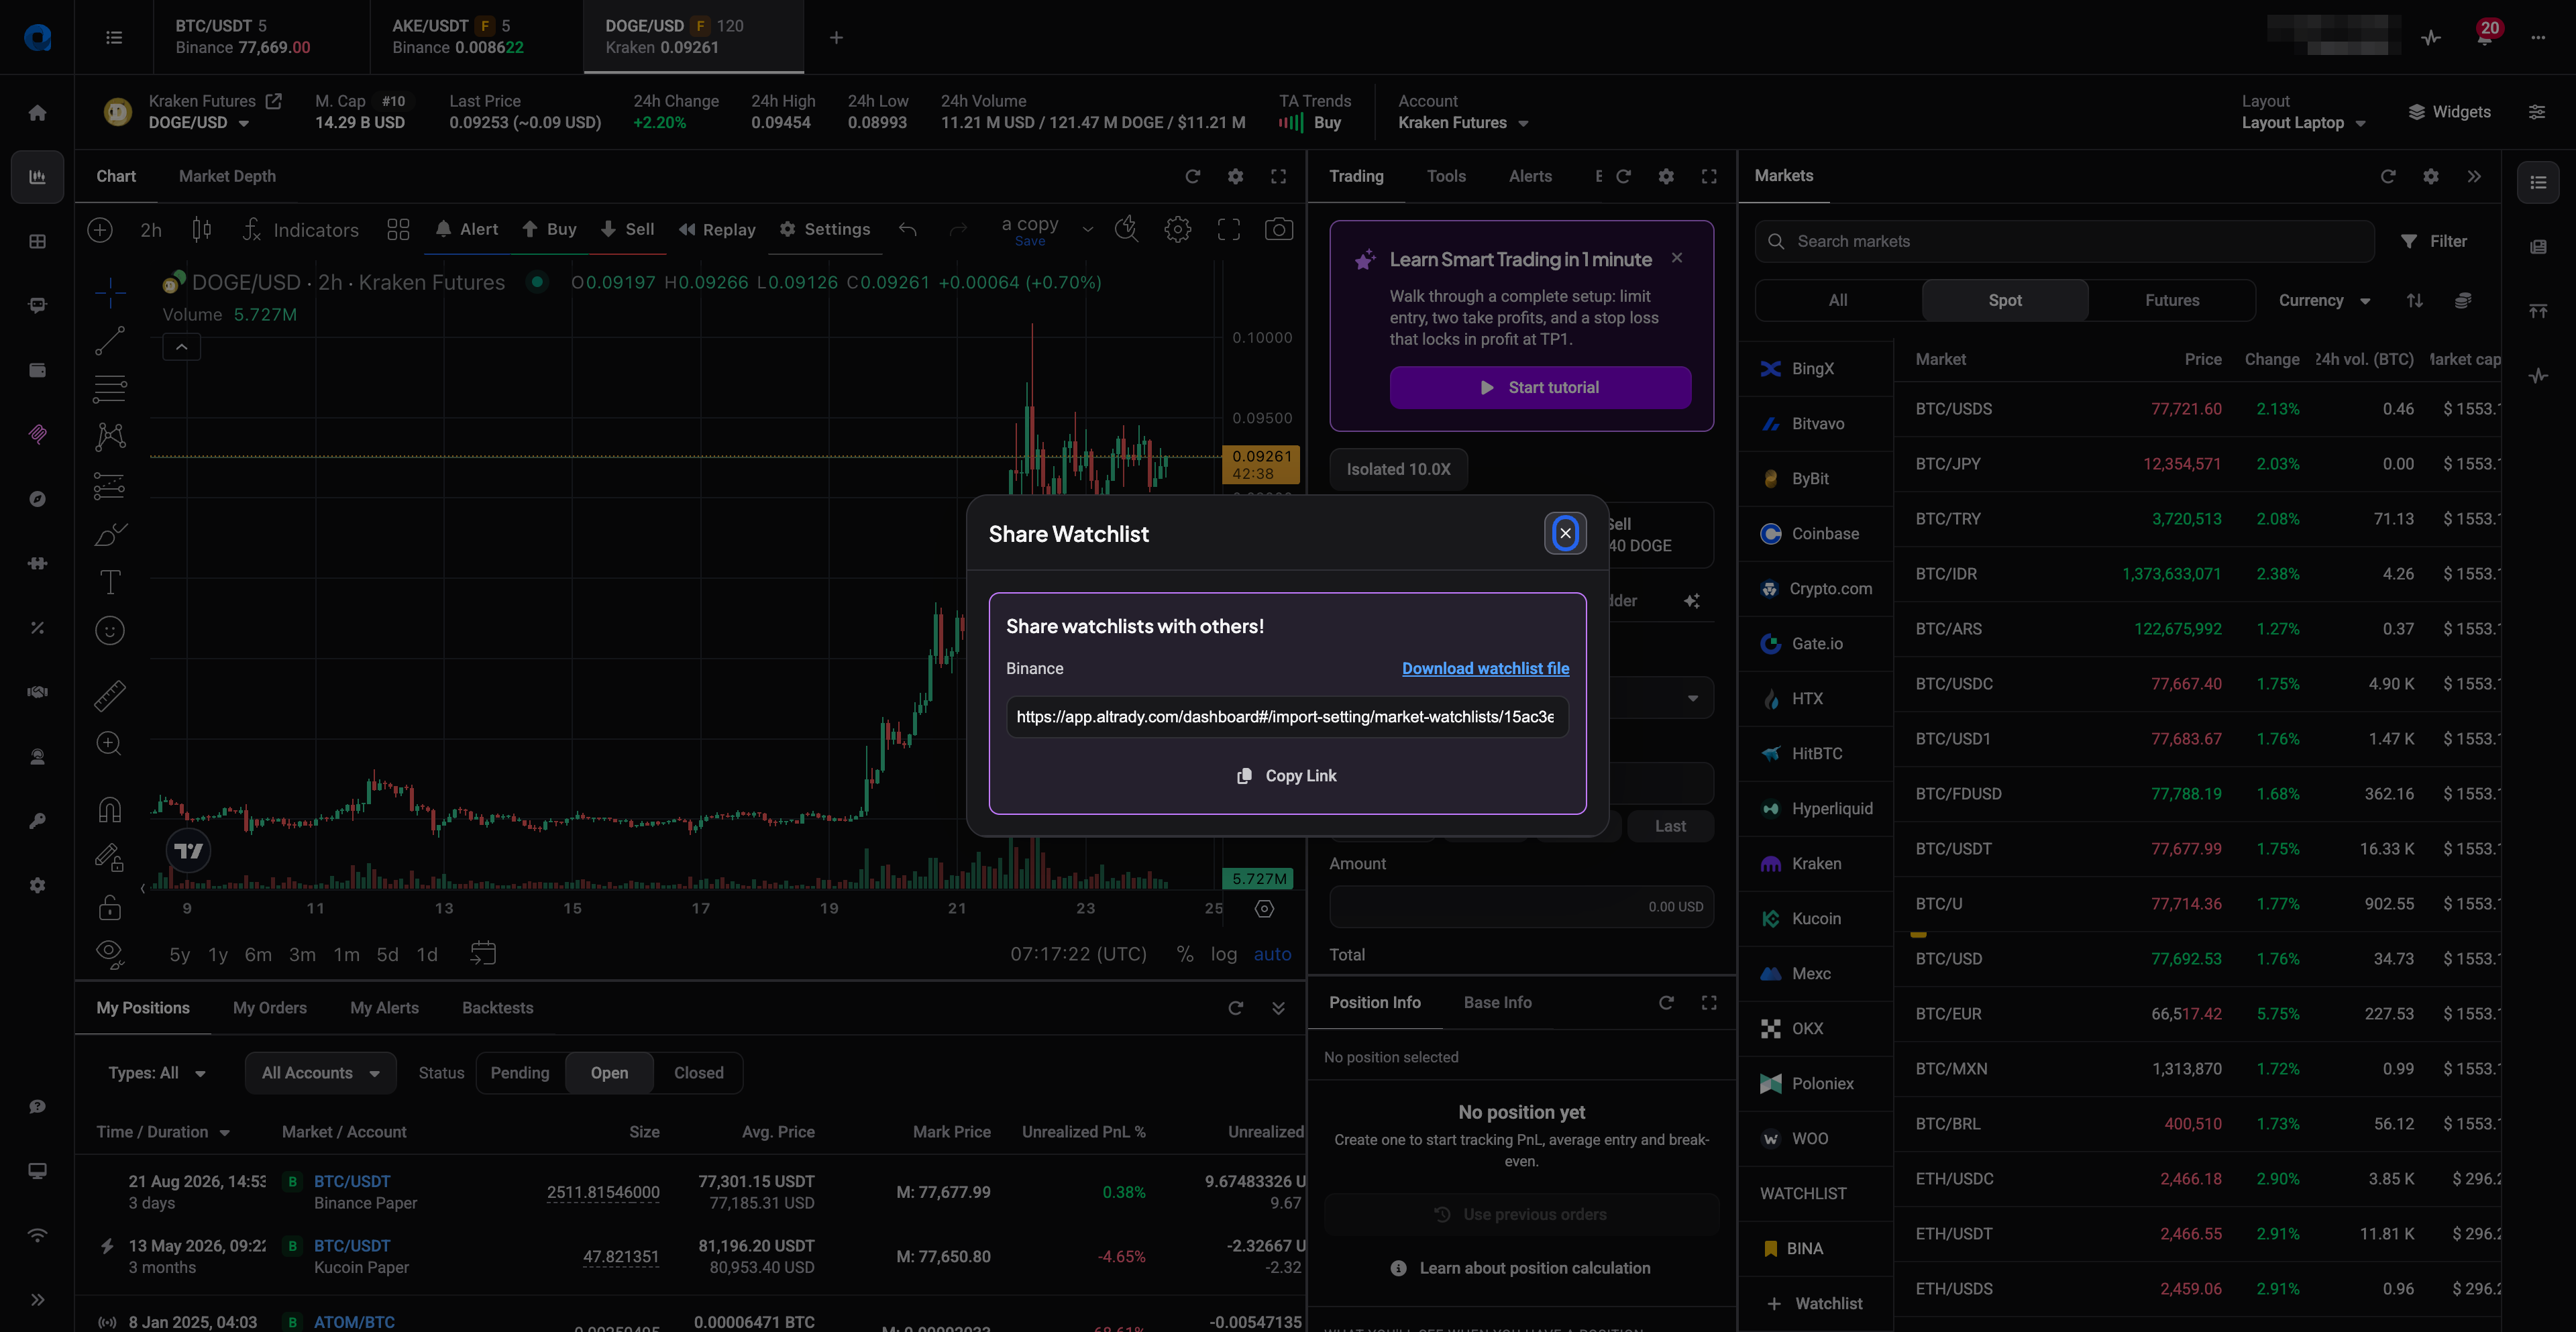Screen dimensions: 2576x1332
Task: Click the undo arrow in chart toolbar
Action: pyautogui.click(x=907, y=230)
